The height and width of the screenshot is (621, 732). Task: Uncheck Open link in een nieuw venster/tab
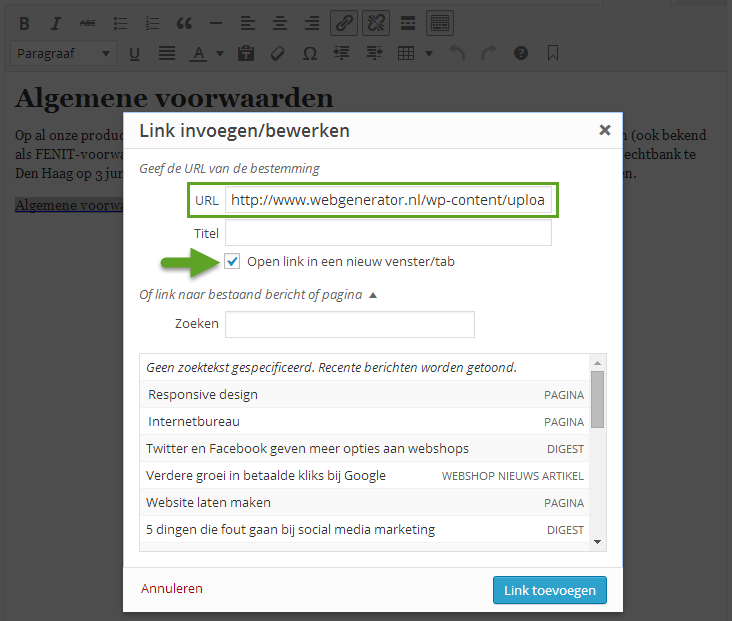[232, 261]
